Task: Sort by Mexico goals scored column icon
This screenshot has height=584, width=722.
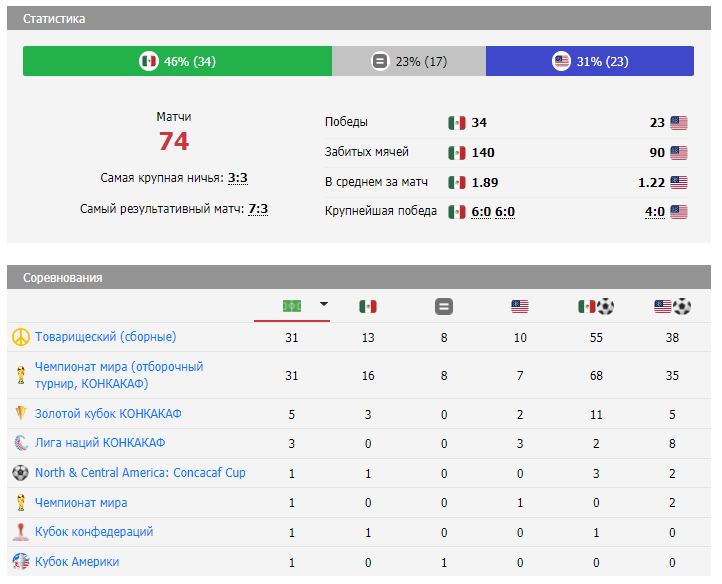Action: coord(596,306)
